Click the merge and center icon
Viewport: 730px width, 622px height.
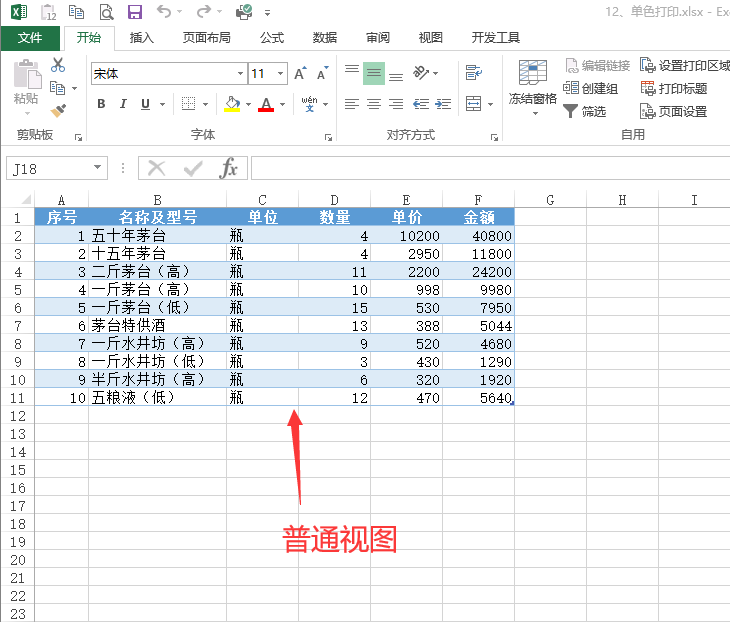[474, 104]
